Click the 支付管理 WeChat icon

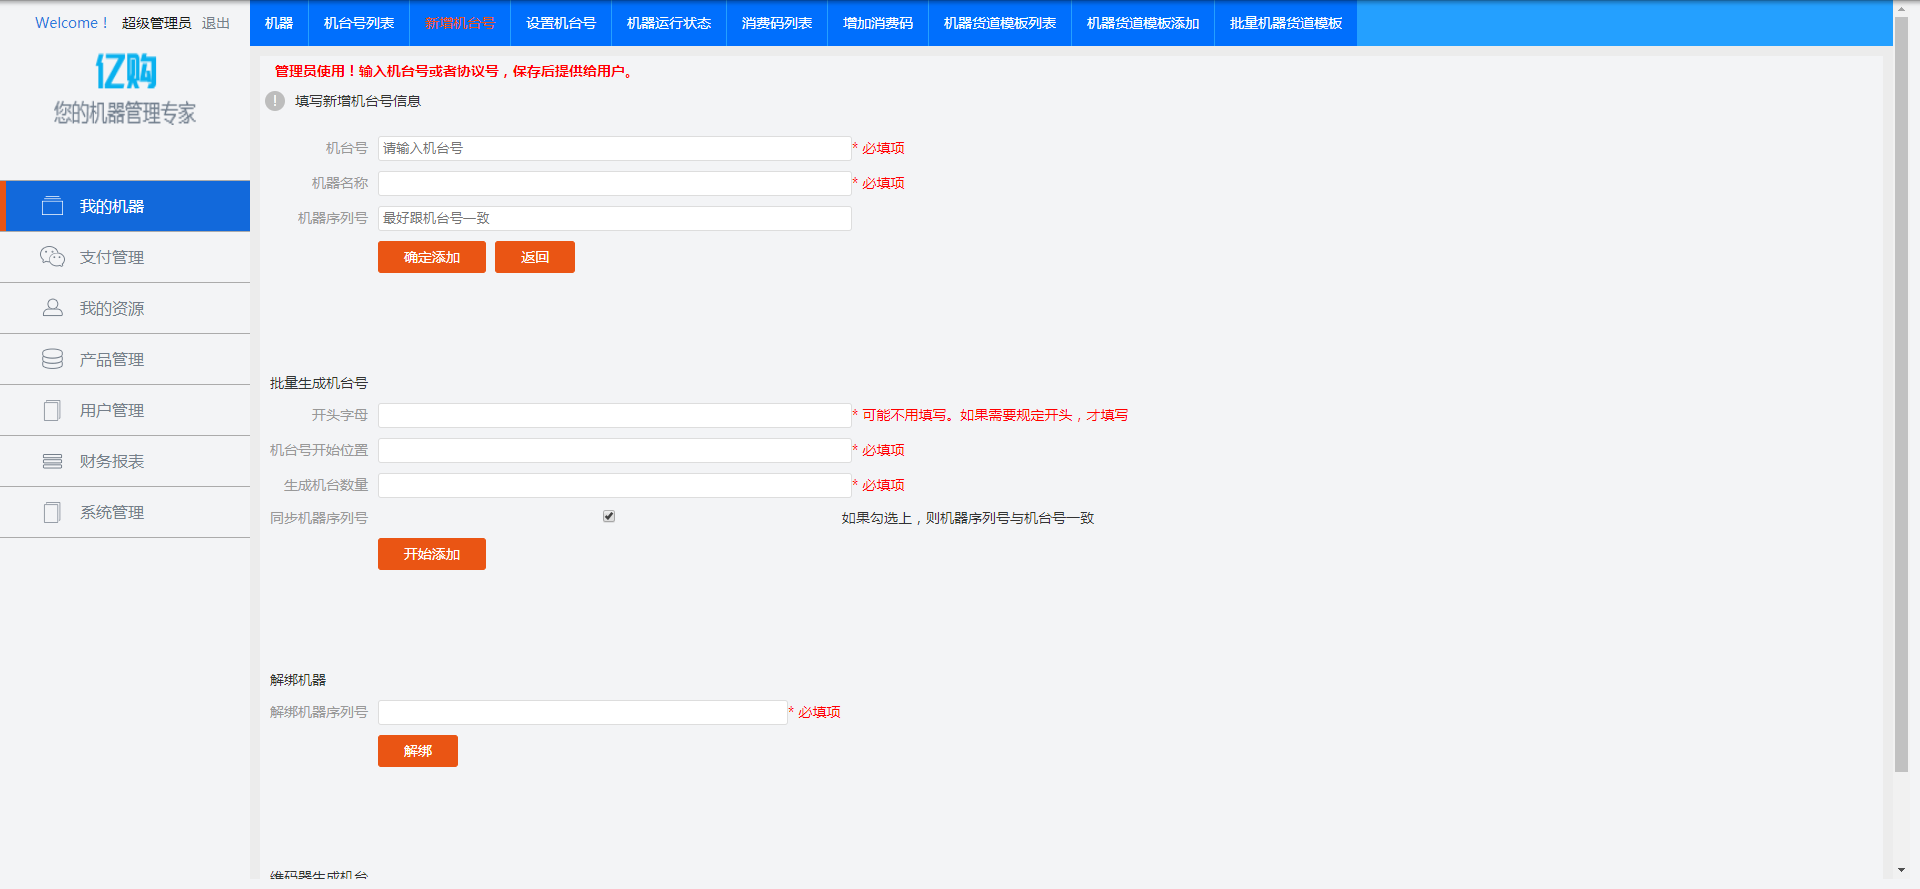pyautogui.click(x=52, y=257)
